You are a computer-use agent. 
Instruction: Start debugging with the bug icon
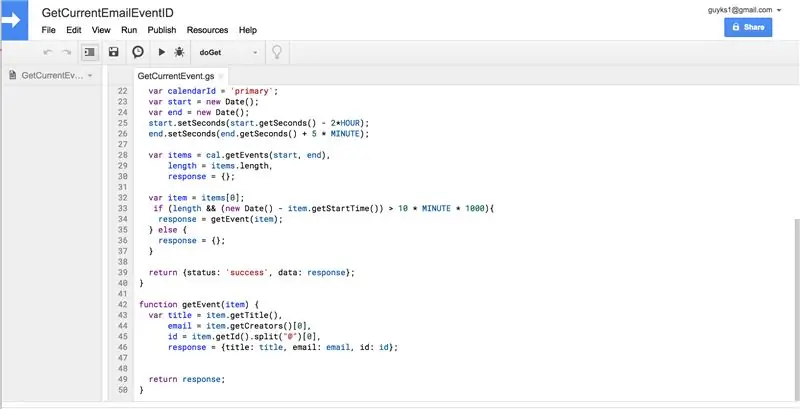[179, 52]
